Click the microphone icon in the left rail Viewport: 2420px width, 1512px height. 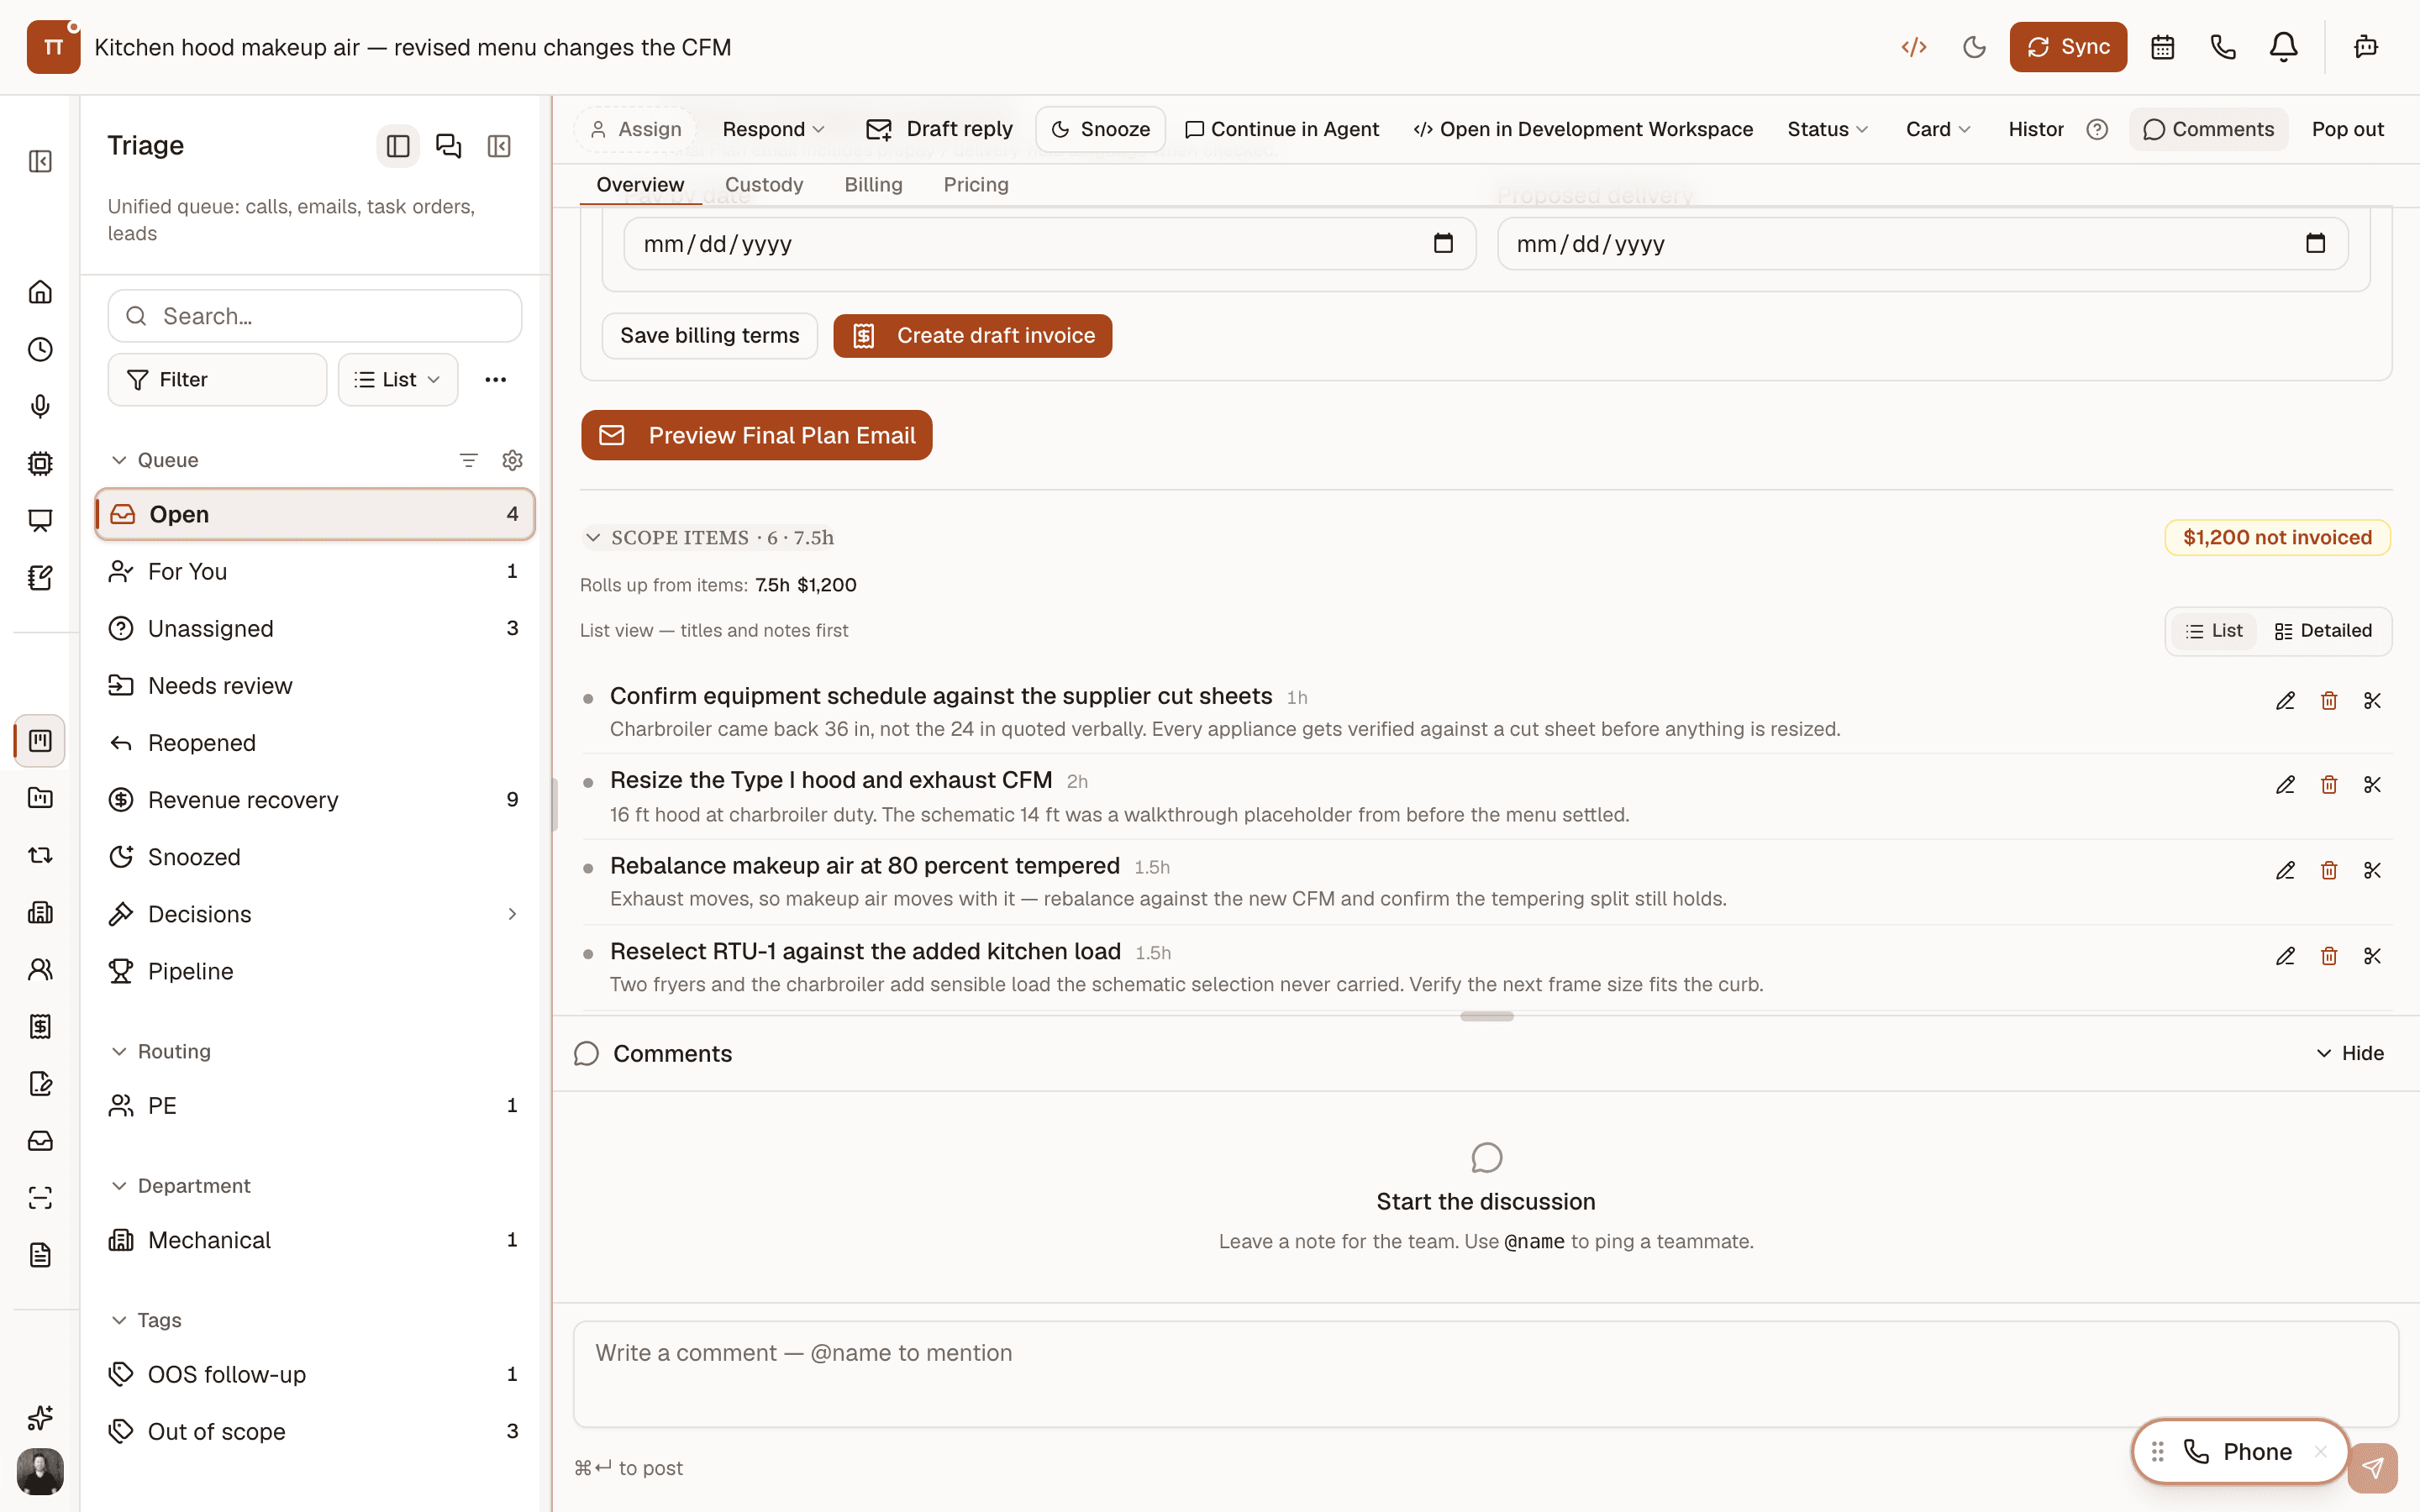40,406
